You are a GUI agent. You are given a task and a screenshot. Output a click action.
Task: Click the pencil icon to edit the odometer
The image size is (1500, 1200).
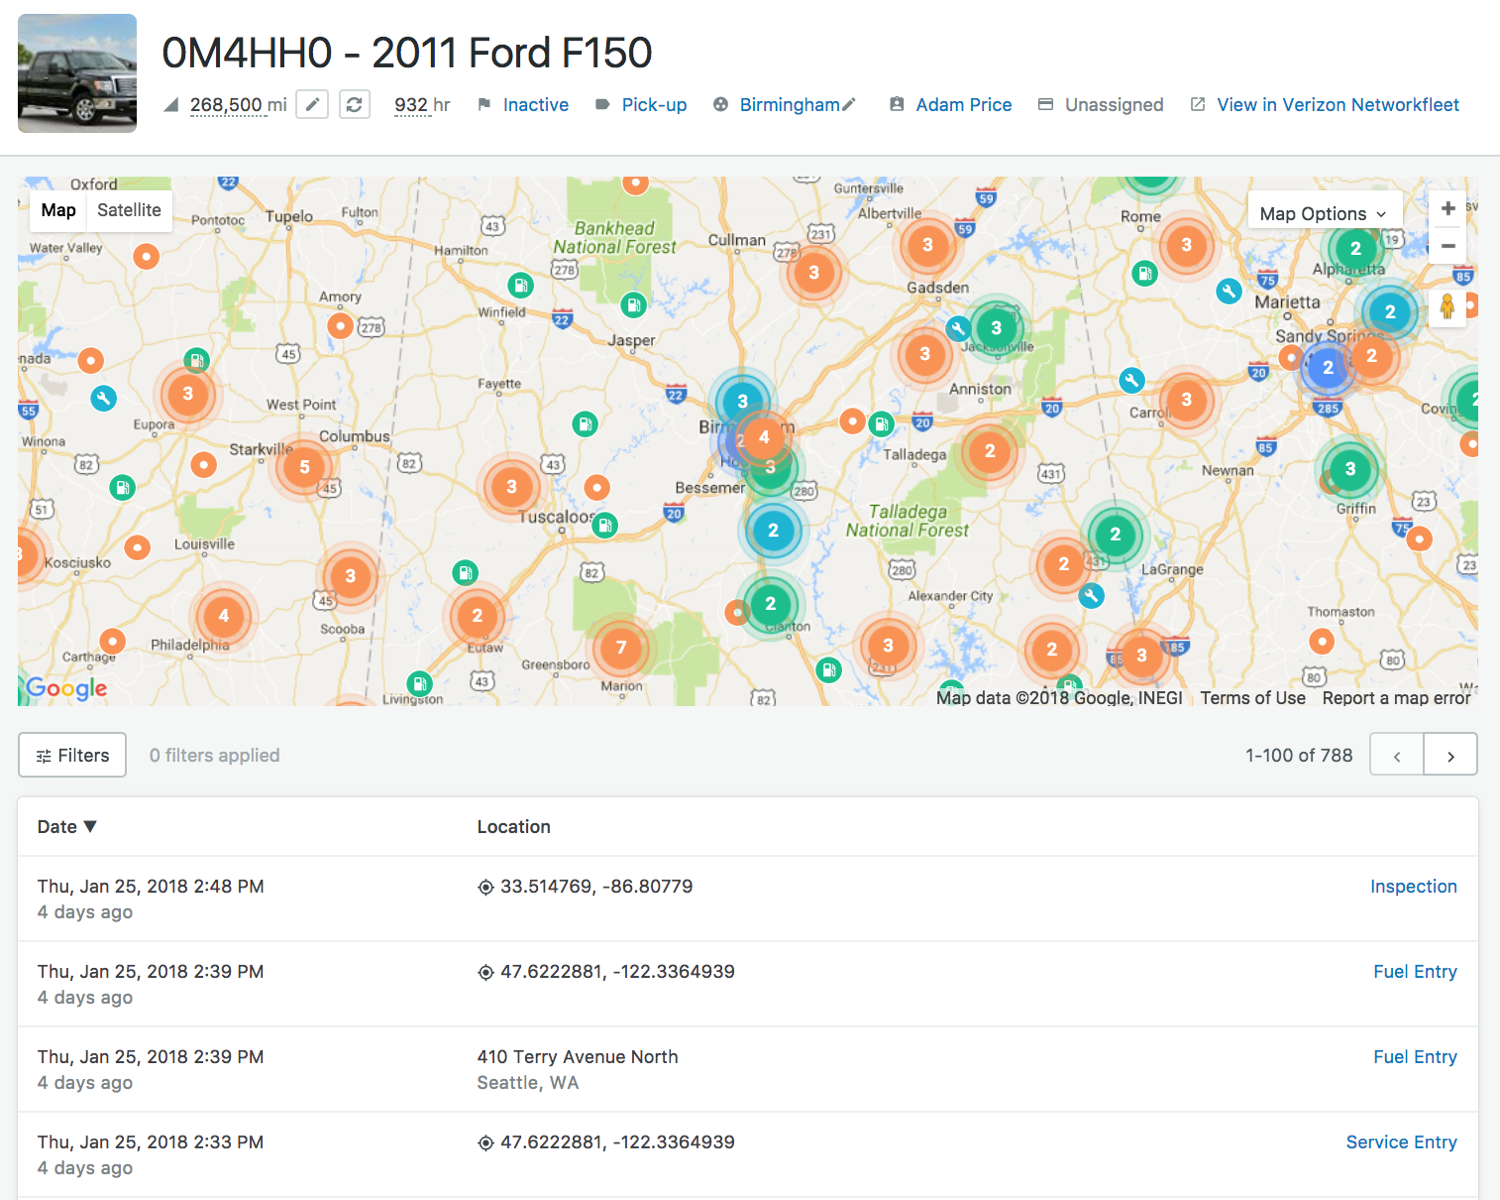pos(313,104)
